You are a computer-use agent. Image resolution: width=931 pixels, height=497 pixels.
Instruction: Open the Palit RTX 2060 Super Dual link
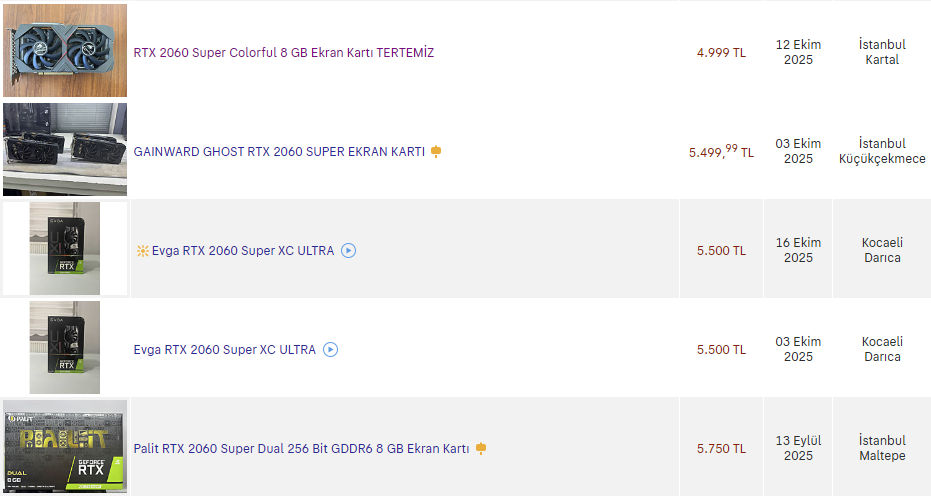click(301, 449)
